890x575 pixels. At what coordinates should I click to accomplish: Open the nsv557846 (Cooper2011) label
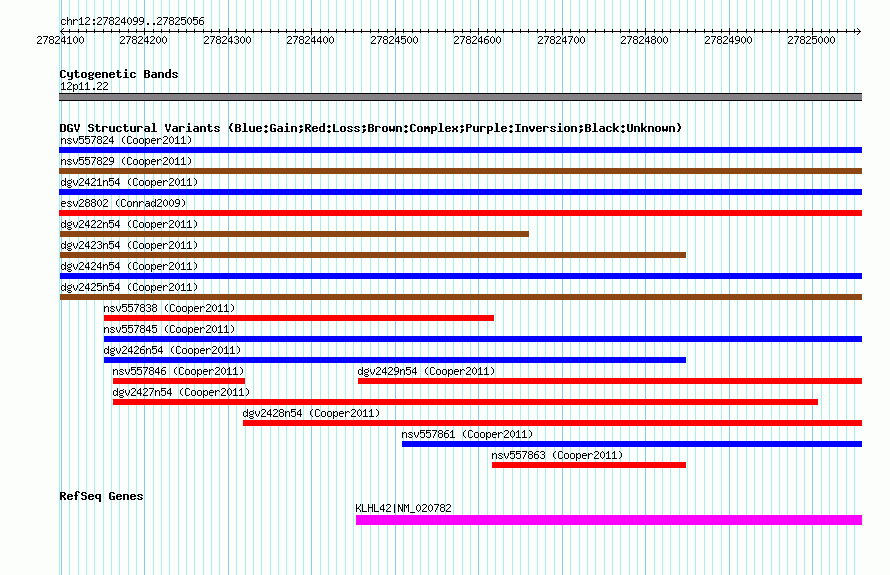(178, 371)
